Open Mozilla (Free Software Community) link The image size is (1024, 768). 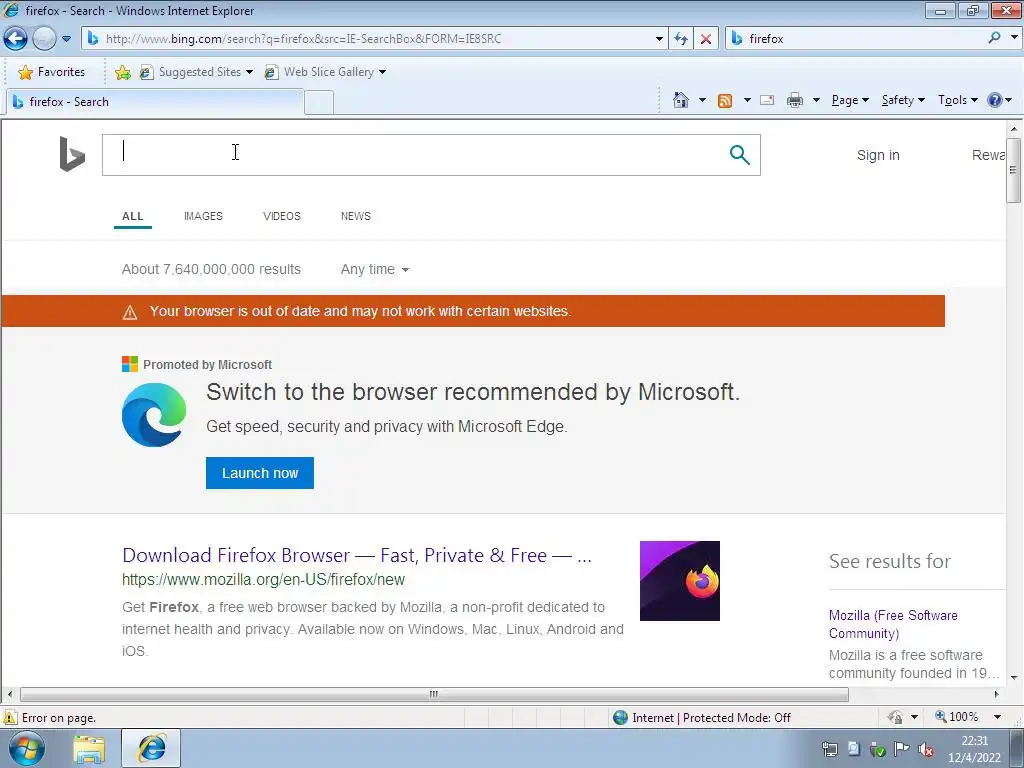click(893, 624)
